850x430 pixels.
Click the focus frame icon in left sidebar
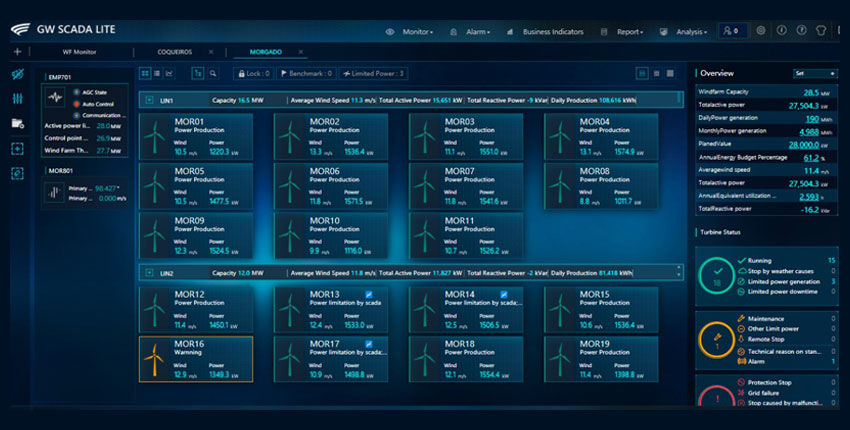[17, 149]
